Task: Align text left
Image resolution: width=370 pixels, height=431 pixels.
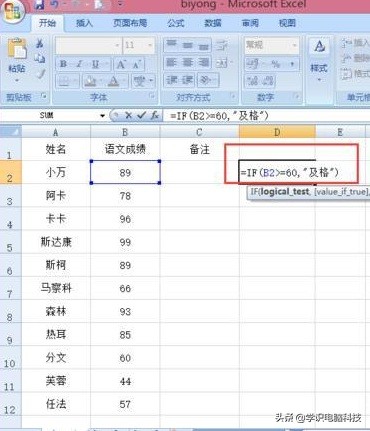Action: 171,63
